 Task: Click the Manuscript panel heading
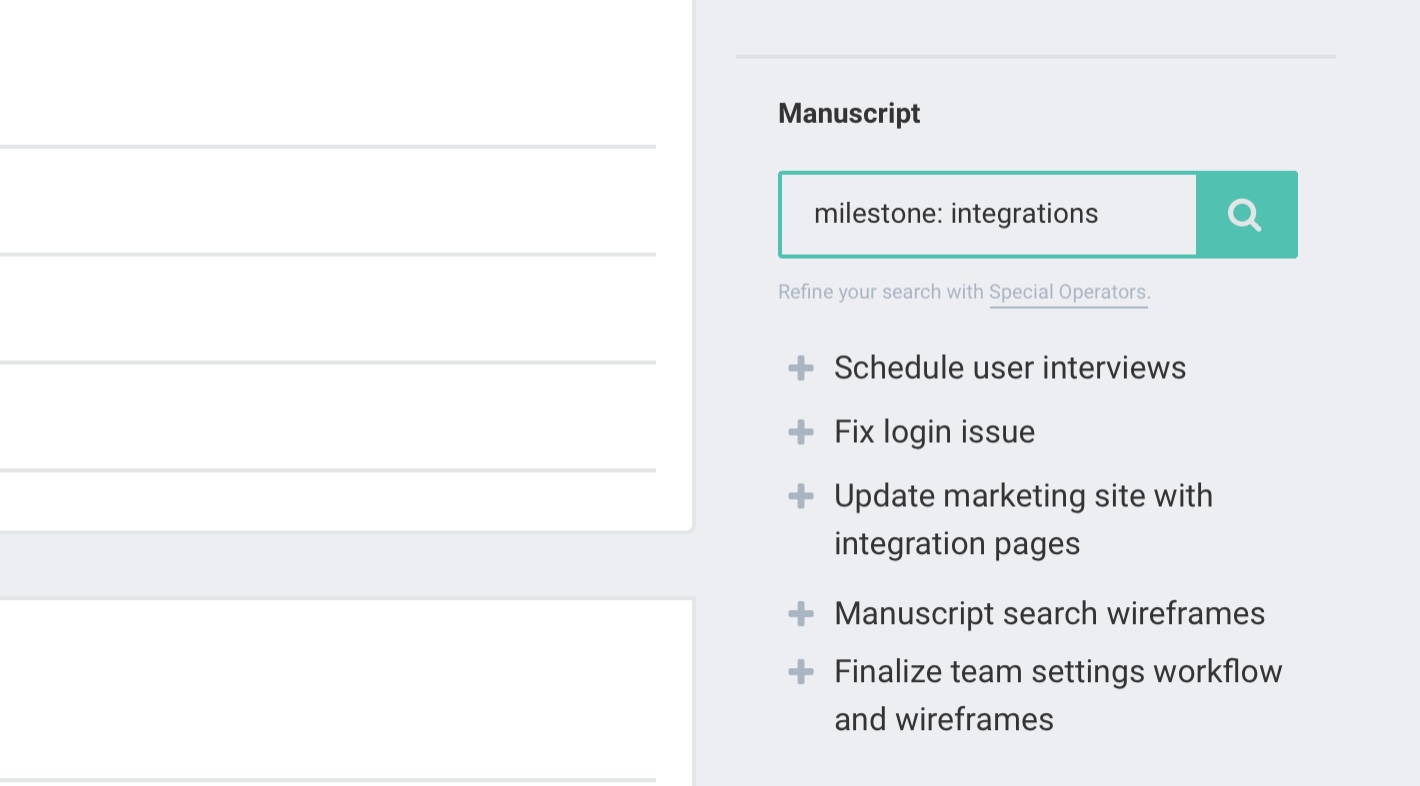(x=849, y=114)
